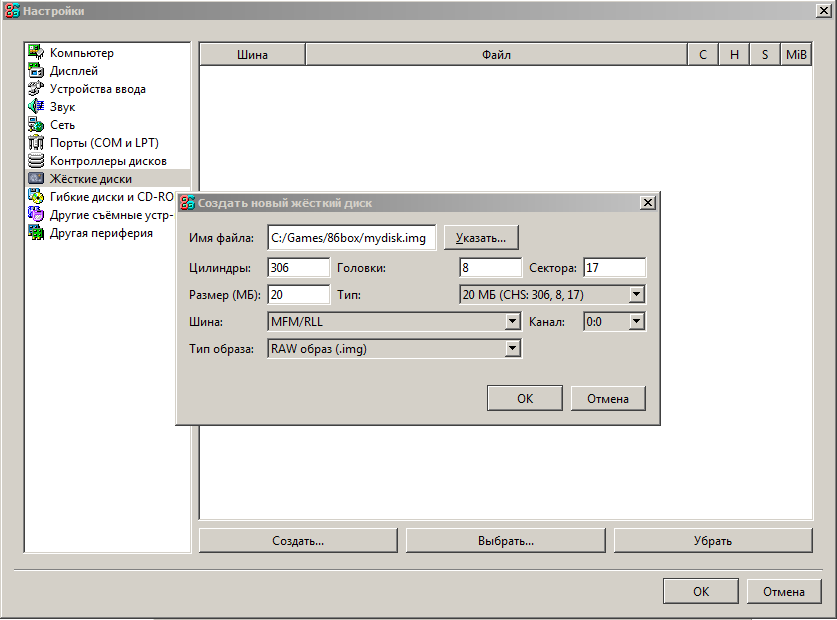Click the Компьютер category icon

36,52
